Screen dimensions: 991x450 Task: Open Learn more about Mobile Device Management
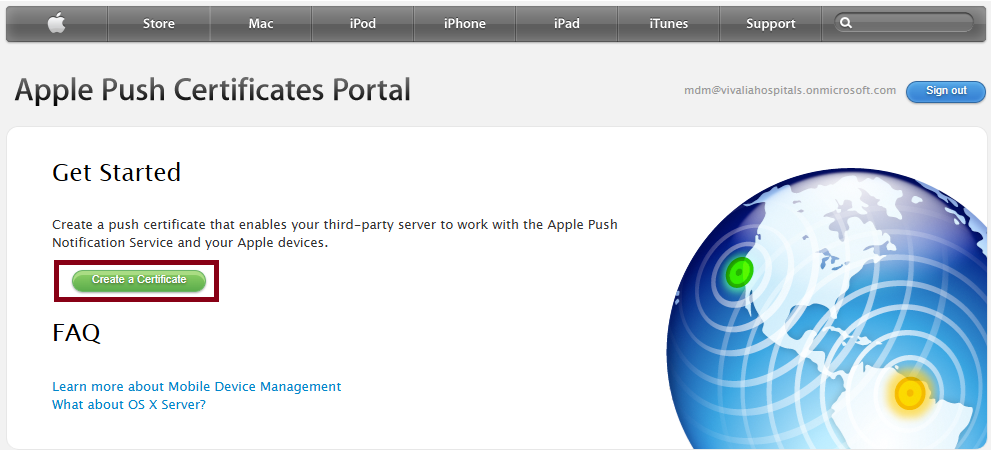[197, 386]
